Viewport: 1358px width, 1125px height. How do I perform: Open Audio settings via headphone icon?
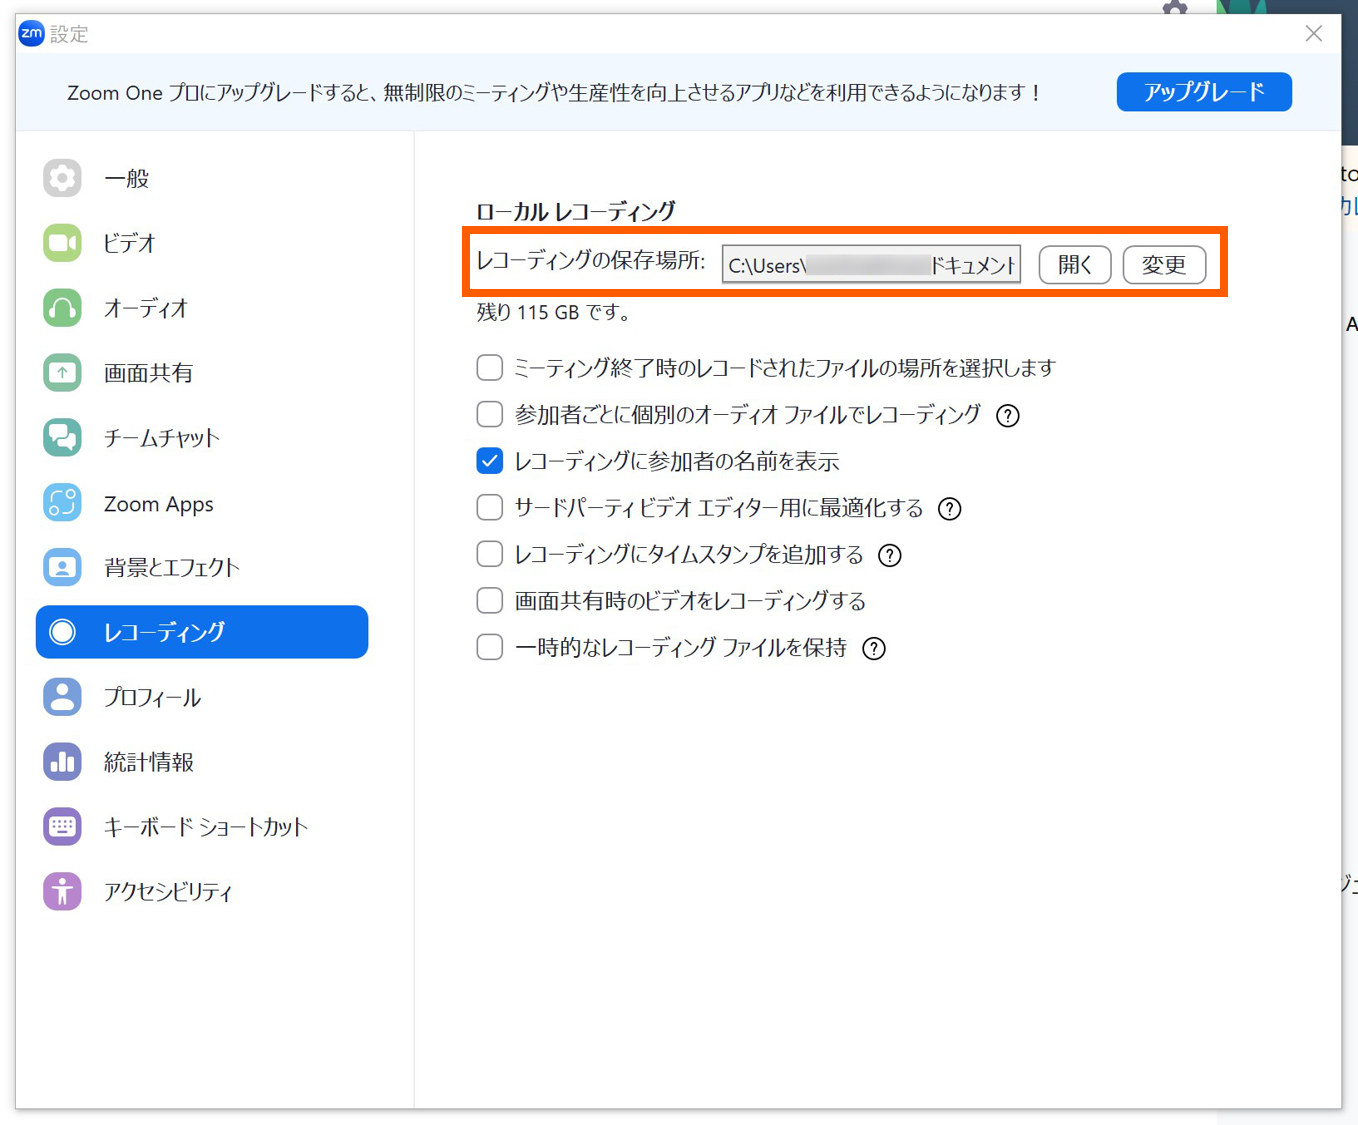pyautogui.click(x=62, y=308)
